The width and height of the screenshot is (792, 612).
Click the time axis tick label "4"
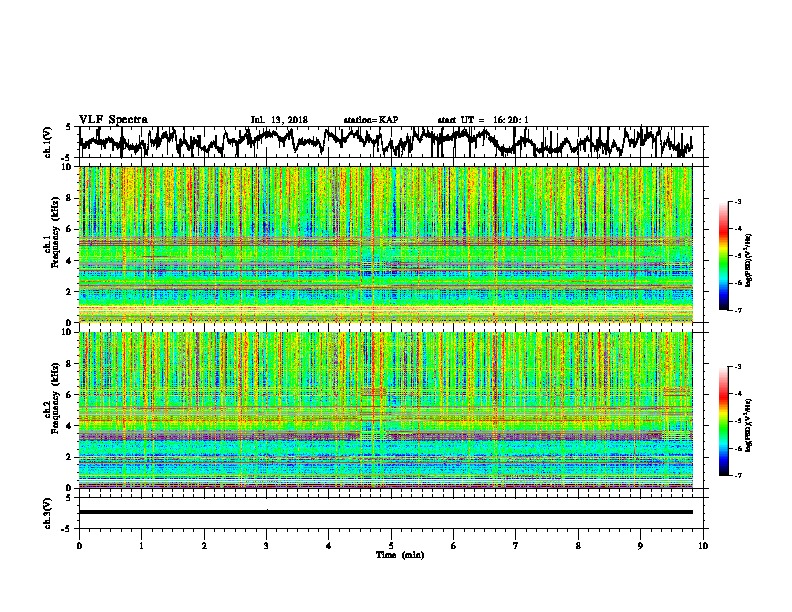[x=329, y=546]
